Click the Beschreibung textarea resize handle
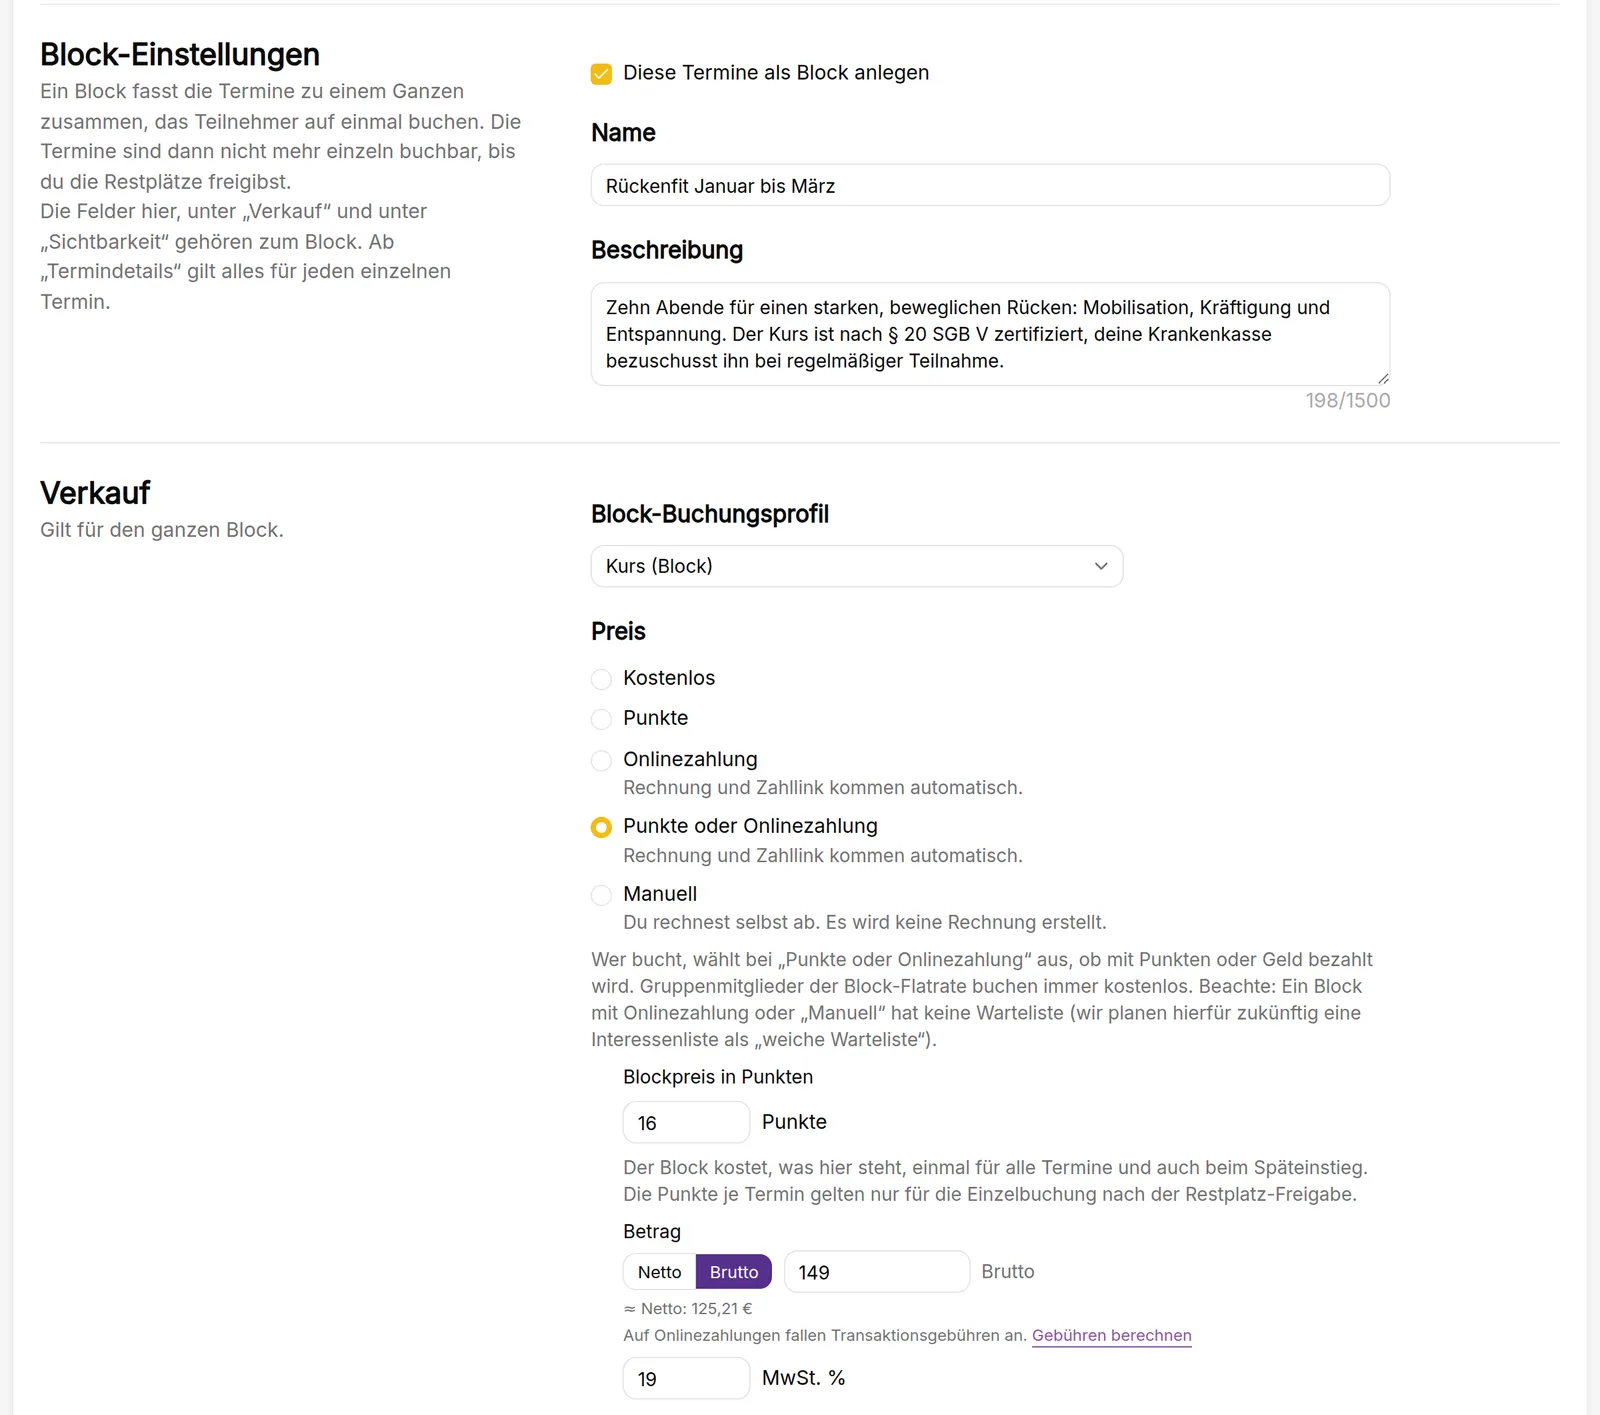Screen dimensions: 1600x1415 [x=1383, y=378]
